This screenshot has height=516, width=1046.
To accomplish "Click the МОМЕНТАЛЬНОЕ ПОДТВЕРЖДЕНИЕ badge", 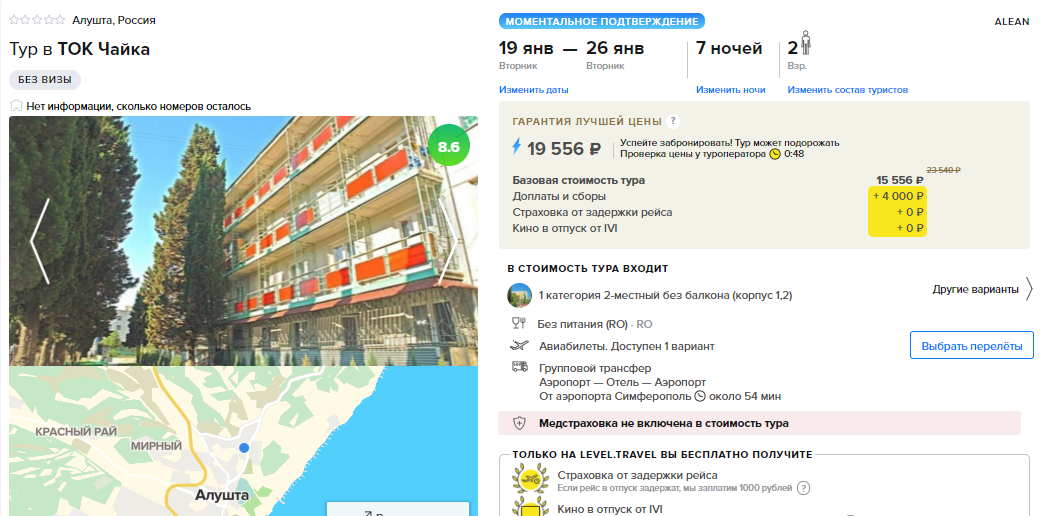I will point(602,21).
